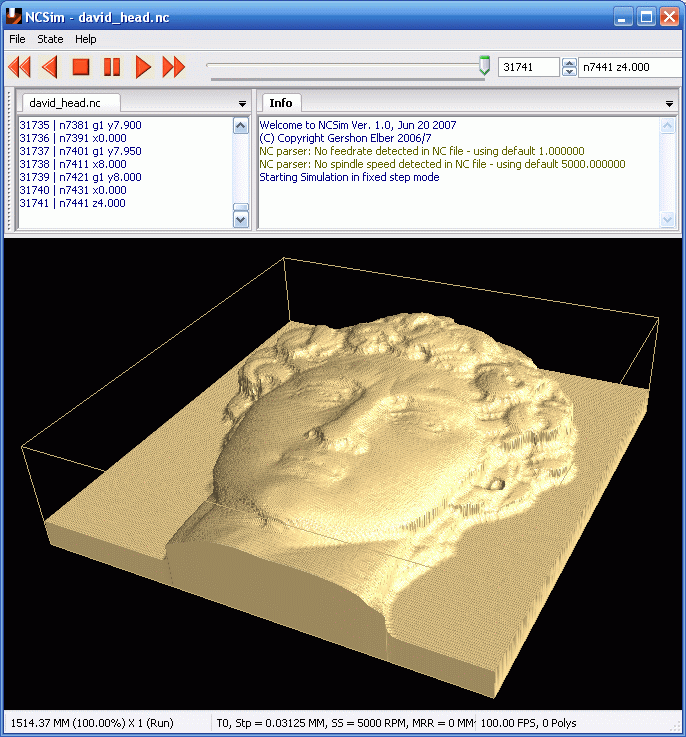Select line 31736 n7391 x0.000
Screen dimensions: 686x737
(x=73, y=138)
